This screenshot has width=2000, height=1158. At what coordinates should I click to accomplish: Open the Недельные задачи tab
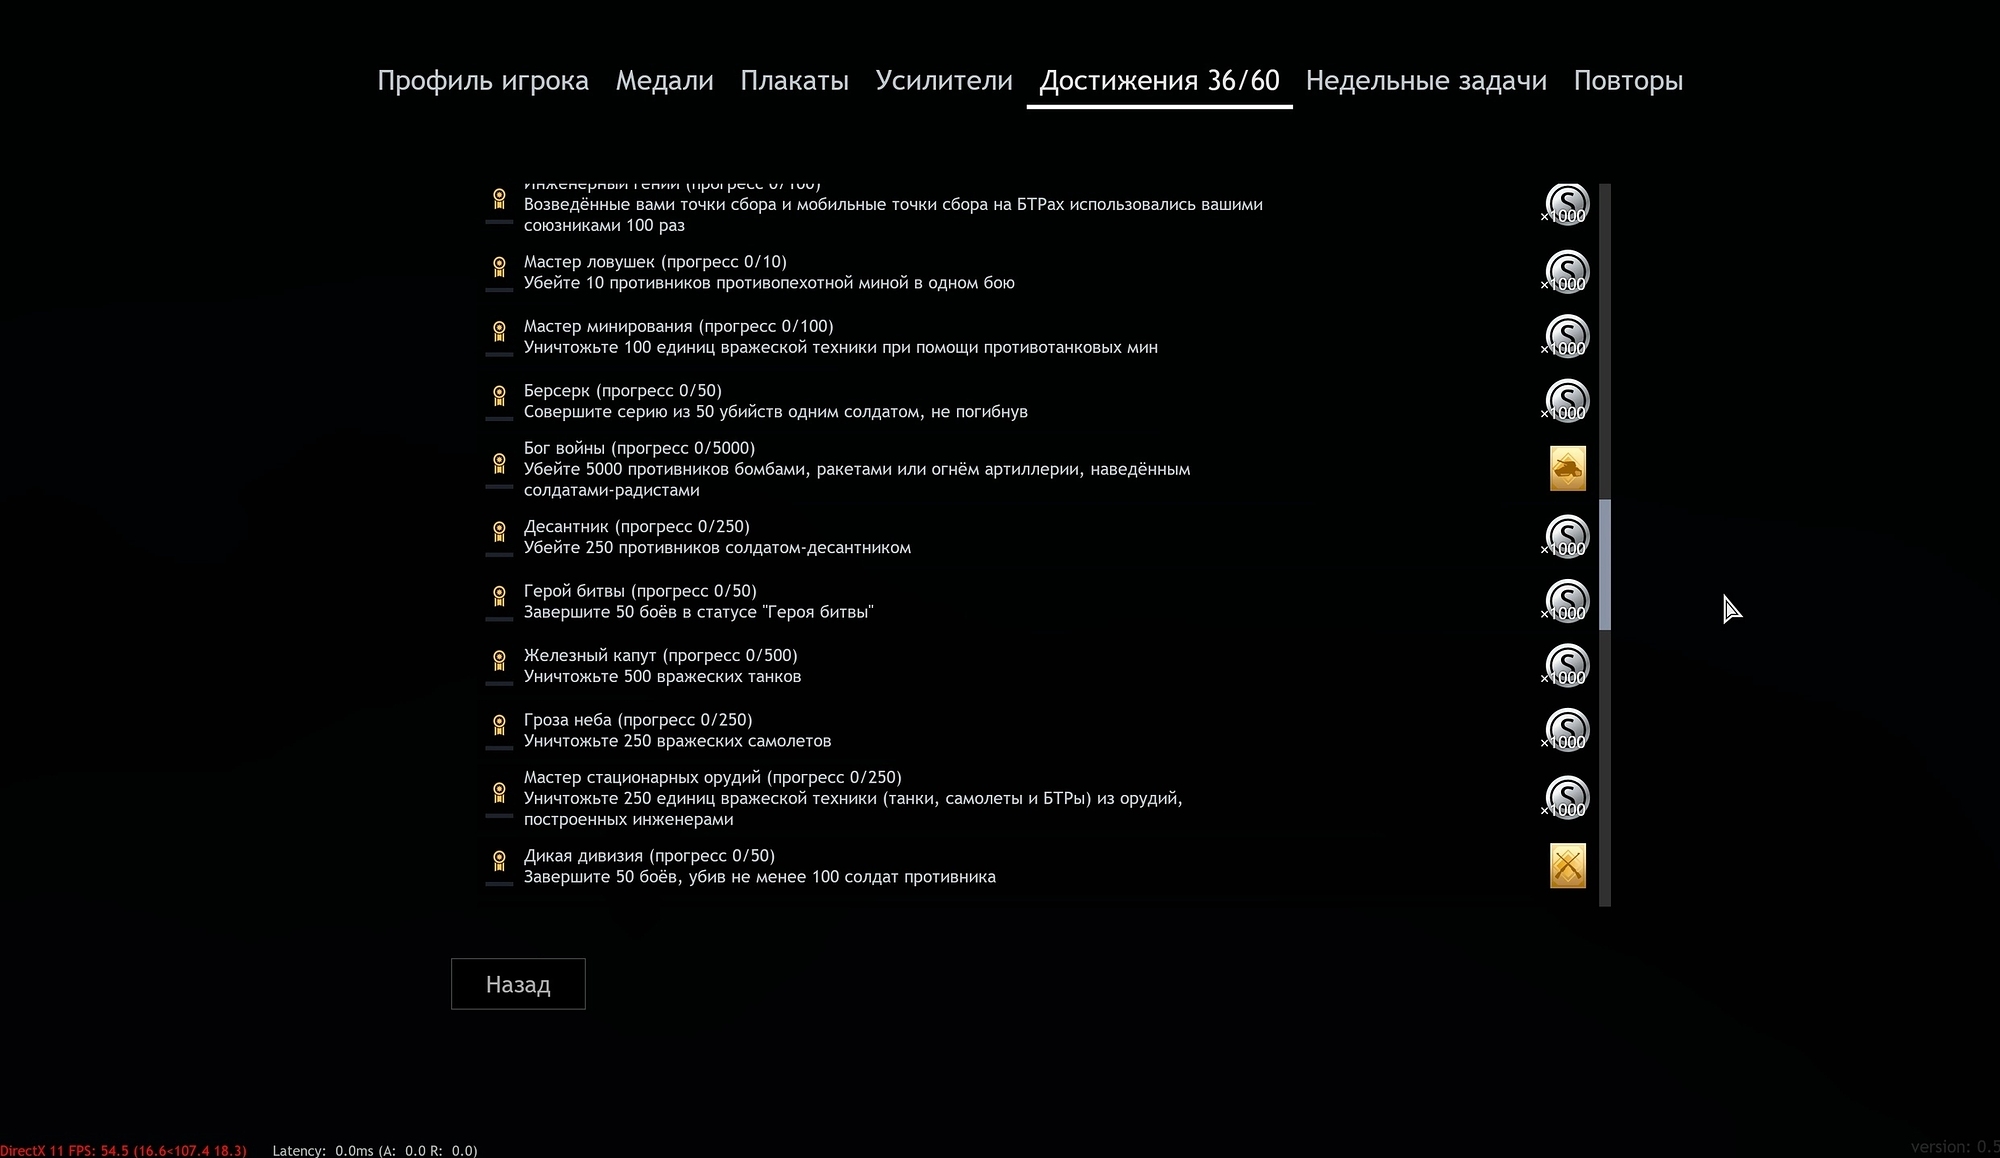point(1425,80)
